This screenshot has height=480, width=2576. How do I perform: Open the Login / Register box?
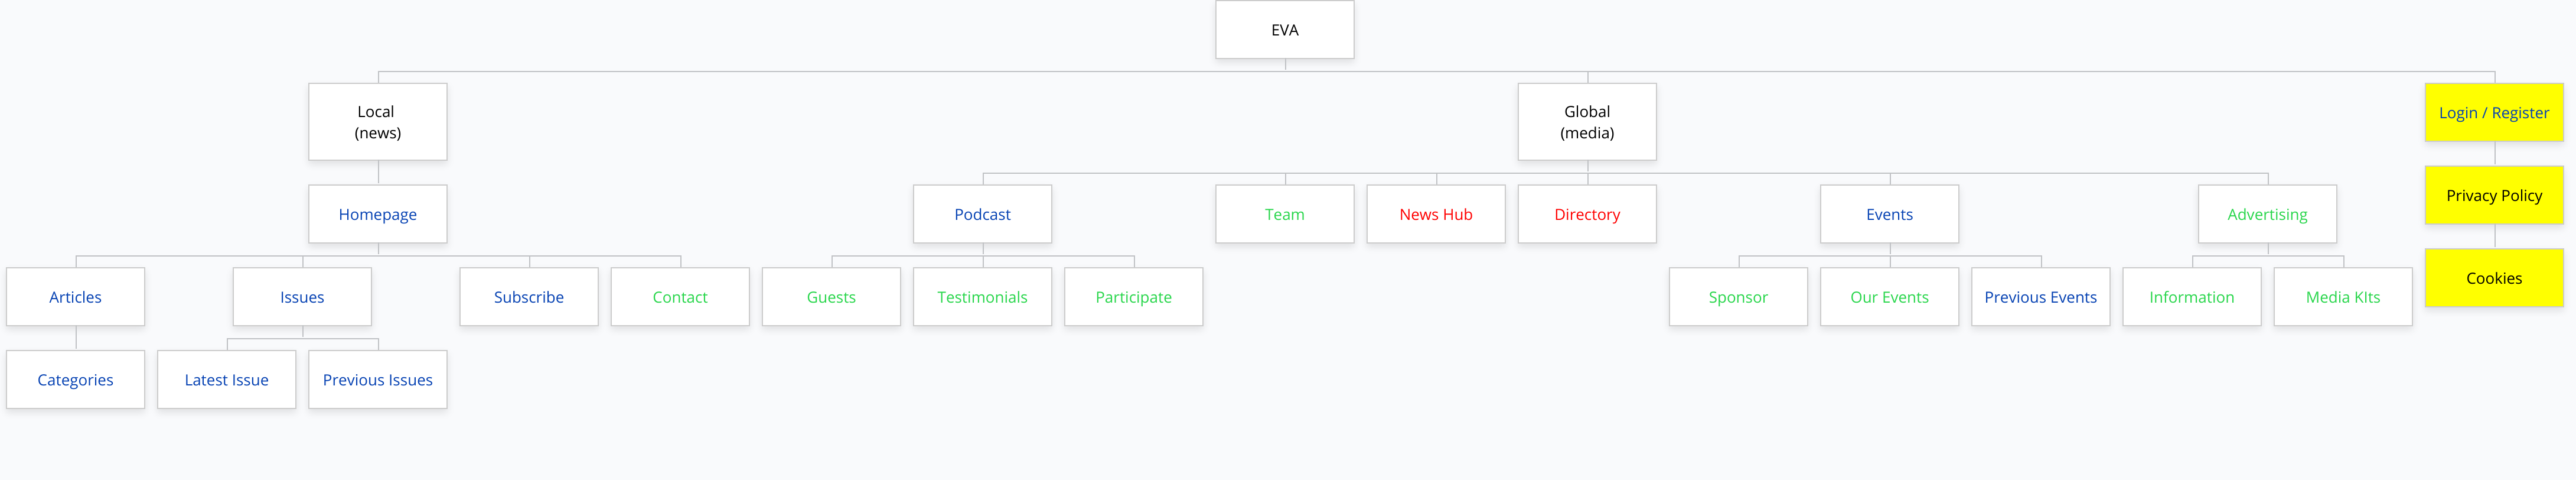tap(2493, 113)
